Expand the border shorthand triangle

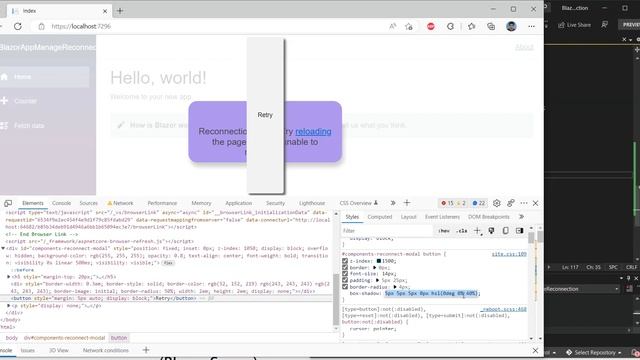(375, 267)
